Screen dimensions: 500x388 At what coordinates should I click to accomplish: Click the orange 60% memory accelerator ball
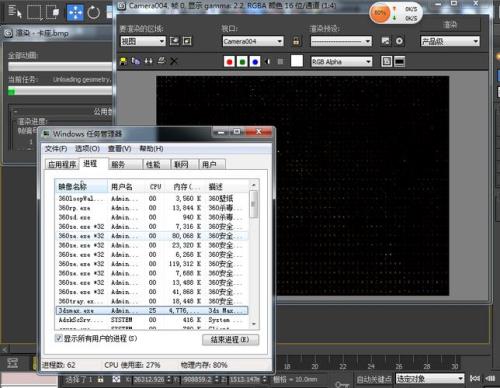pos(380,13)
